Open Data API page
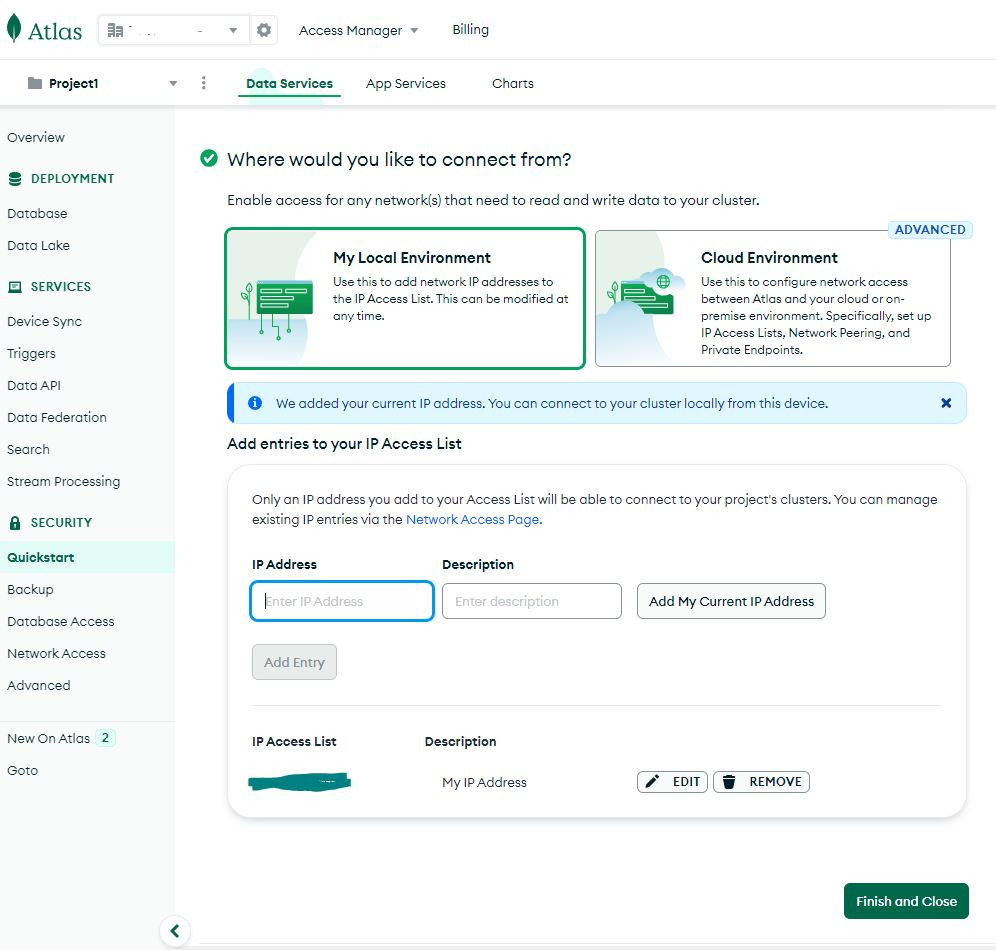996x950 pixels. [x=34, y=385]
